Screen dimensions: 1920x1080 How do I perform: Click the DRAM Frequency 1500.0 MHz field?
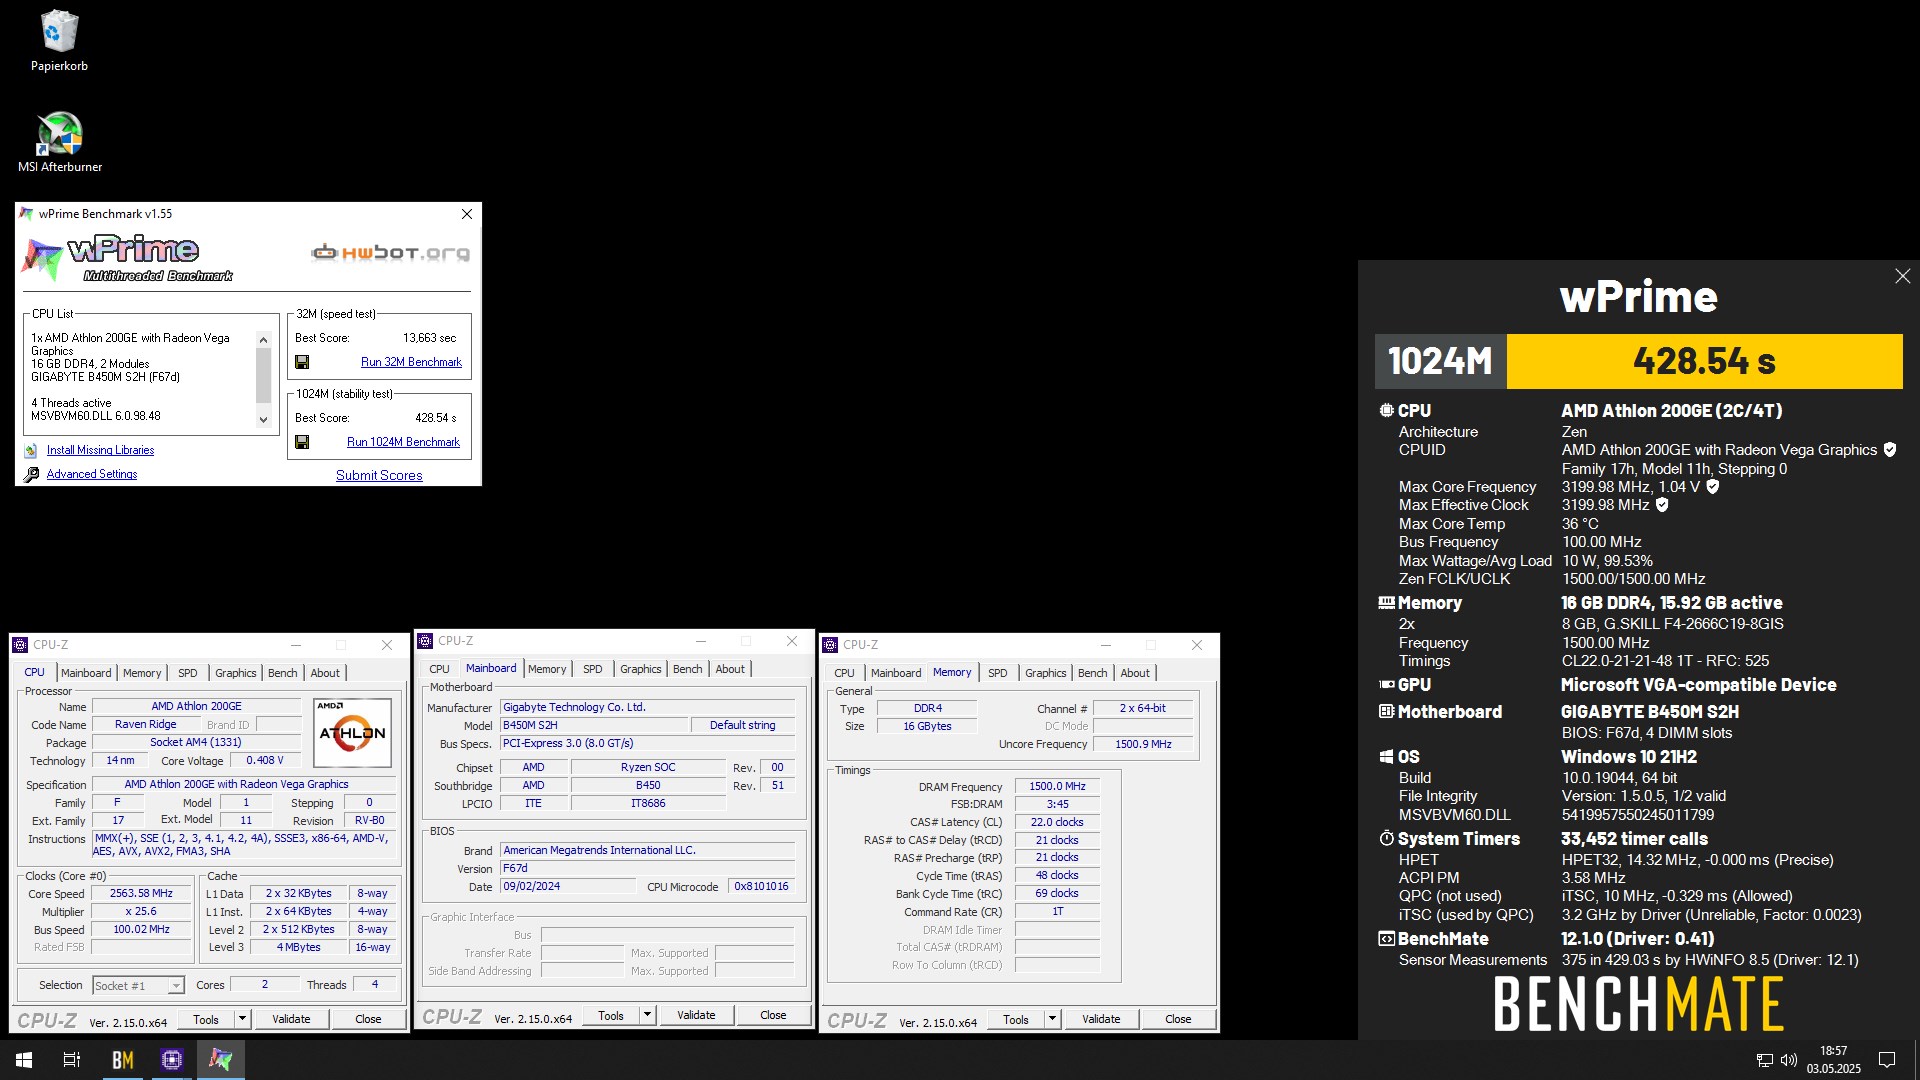tap(1057, 787)
